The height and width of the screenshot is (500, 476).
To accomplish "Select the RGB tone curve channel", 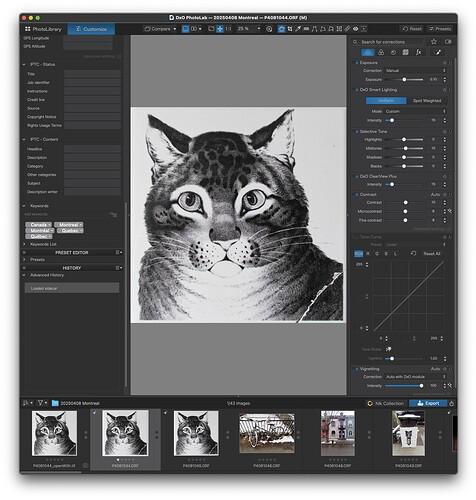I will 359,254.
